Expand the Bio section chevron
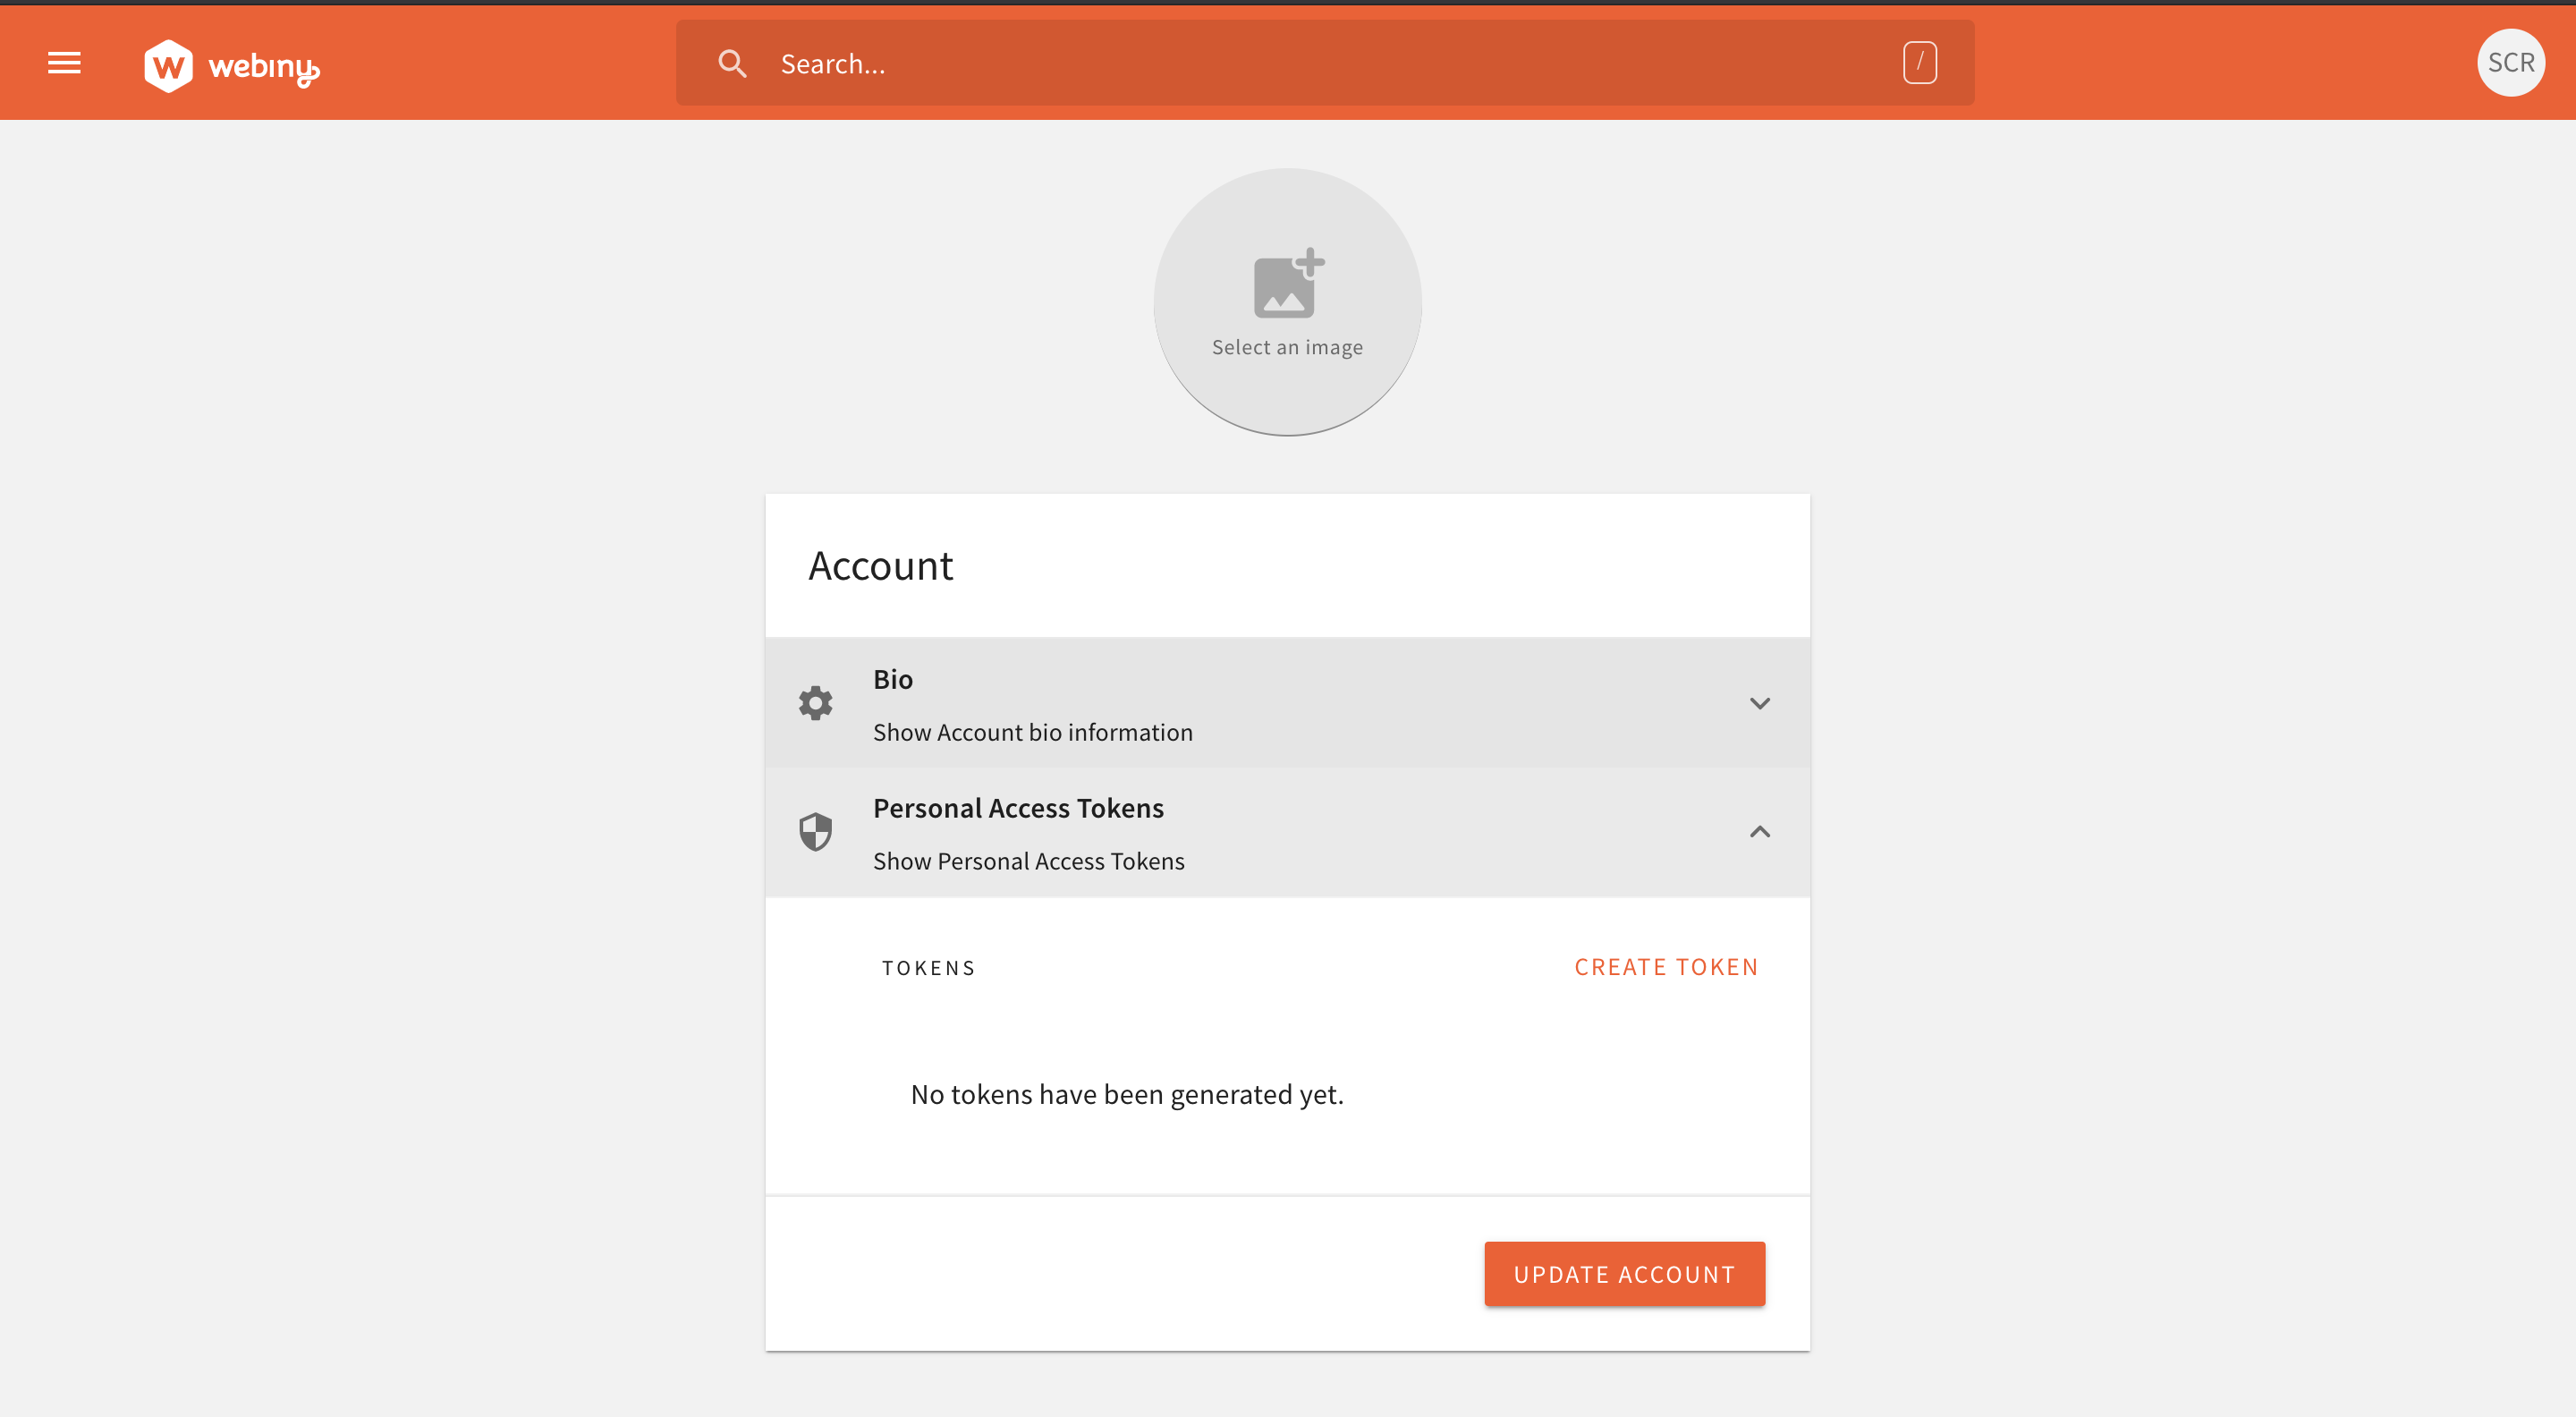 click(1759, 703)
